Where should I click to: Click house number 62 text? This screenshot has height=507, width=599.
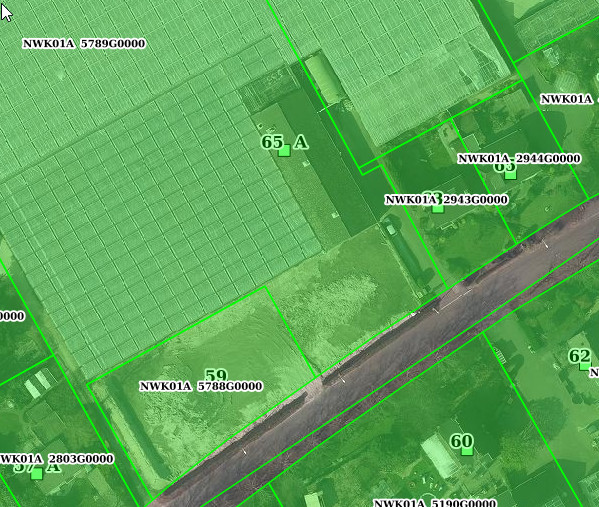pyautogui.click(x=580, y=356)
